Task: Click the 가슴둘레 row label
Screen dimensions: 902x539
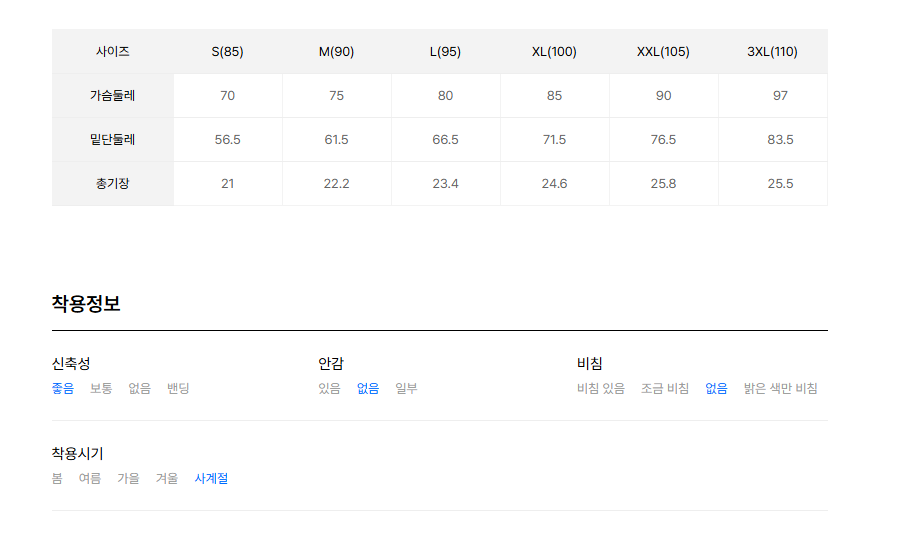Action: coord(113,95)
